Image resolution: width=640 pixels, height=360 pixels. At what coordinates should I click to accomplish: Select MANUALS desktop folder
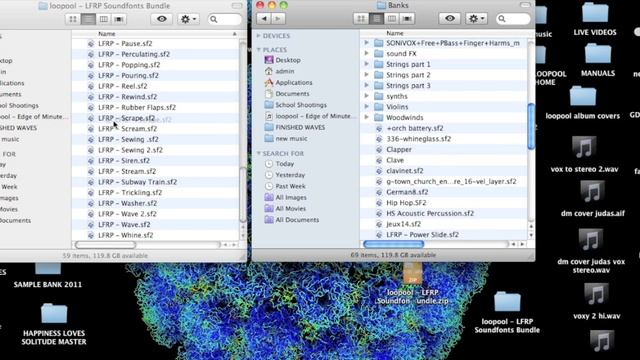click(598, 60)
